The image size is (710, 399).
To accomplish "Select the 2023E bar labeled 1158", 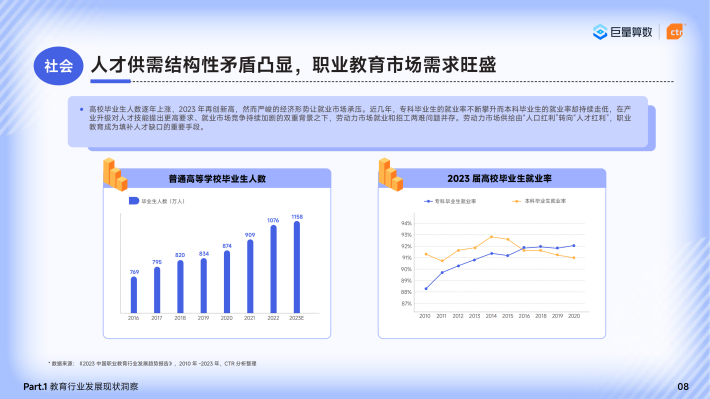I will click(x=297, y=267).
